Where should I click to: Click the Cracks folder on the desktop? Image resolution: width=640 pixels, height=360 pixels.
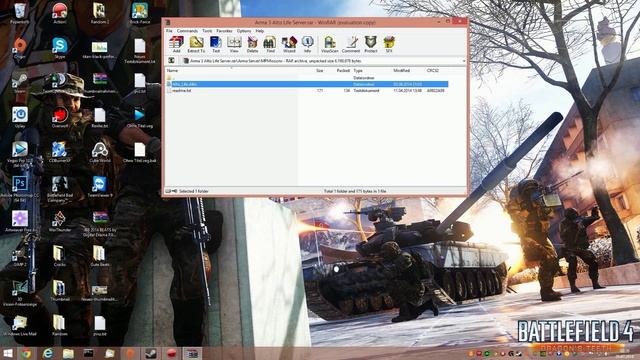coord(60,256)
